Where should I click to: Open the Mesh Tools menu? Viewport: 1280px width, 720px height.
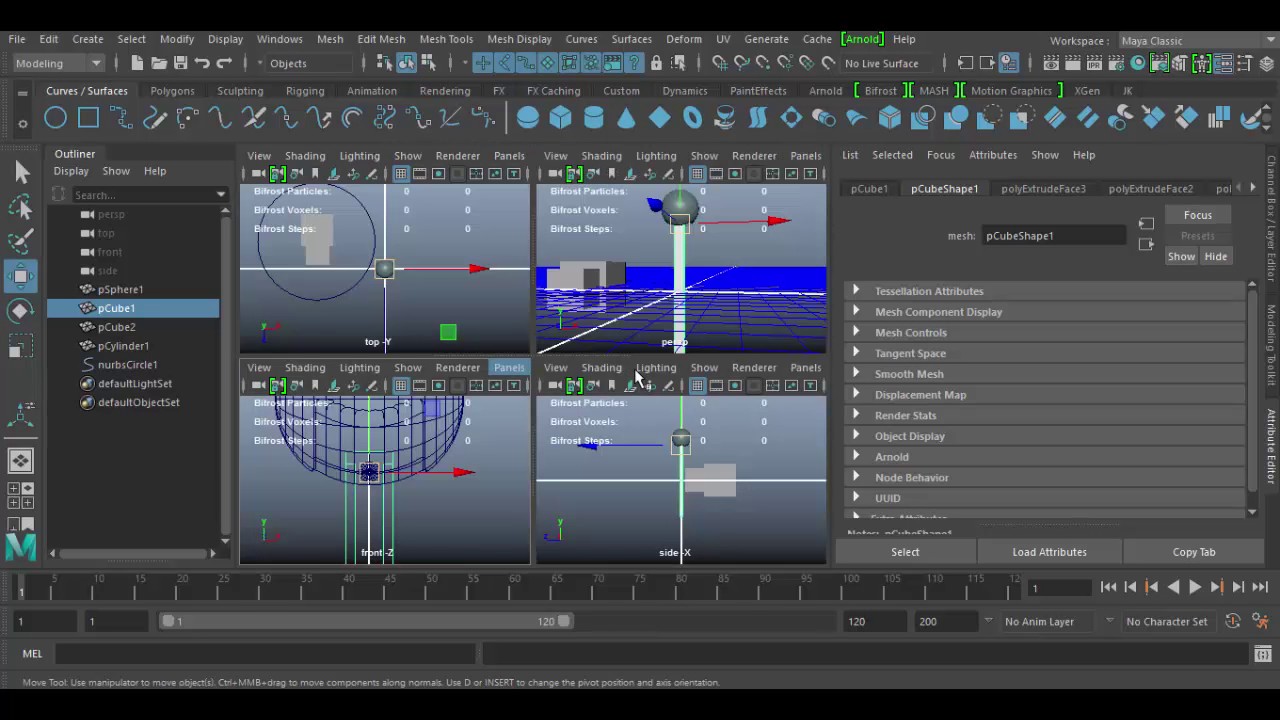coord(446,39)
